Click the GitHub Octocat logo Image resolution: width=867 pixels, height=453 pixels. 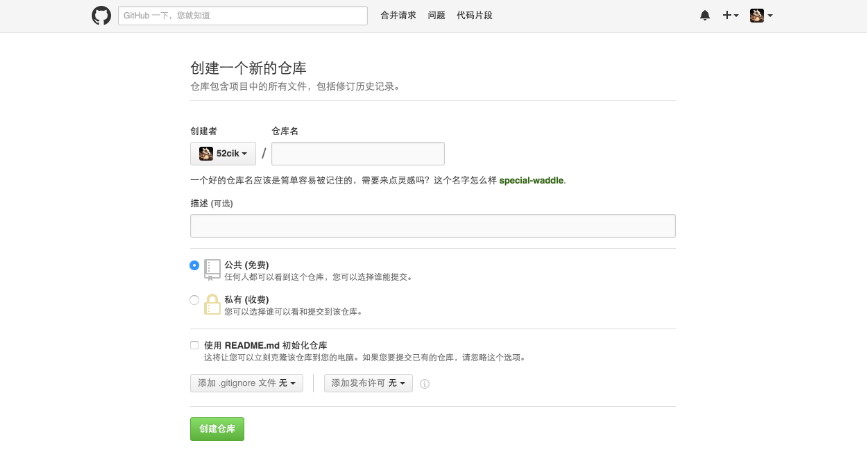(101, 16)
